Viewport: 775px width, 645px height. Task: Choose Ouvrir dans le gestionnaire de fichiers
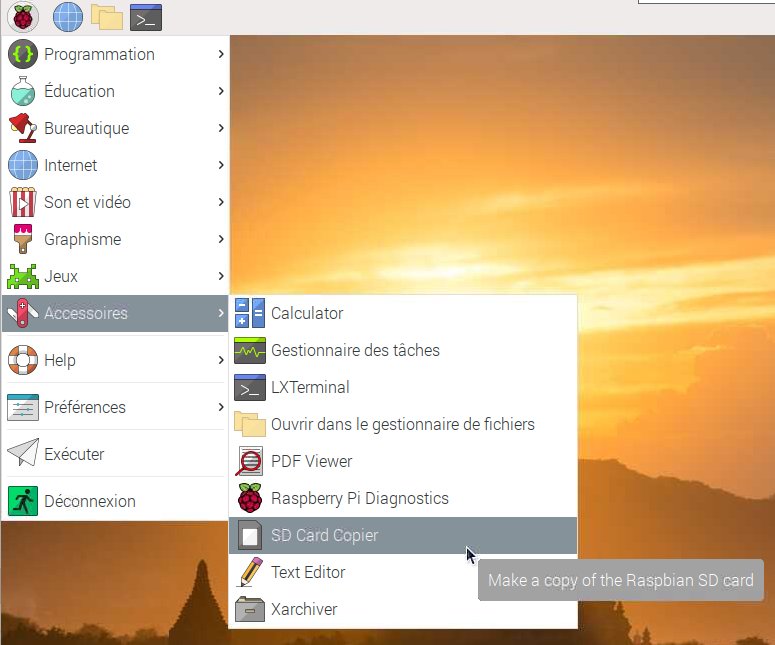[x=403, y=424]
